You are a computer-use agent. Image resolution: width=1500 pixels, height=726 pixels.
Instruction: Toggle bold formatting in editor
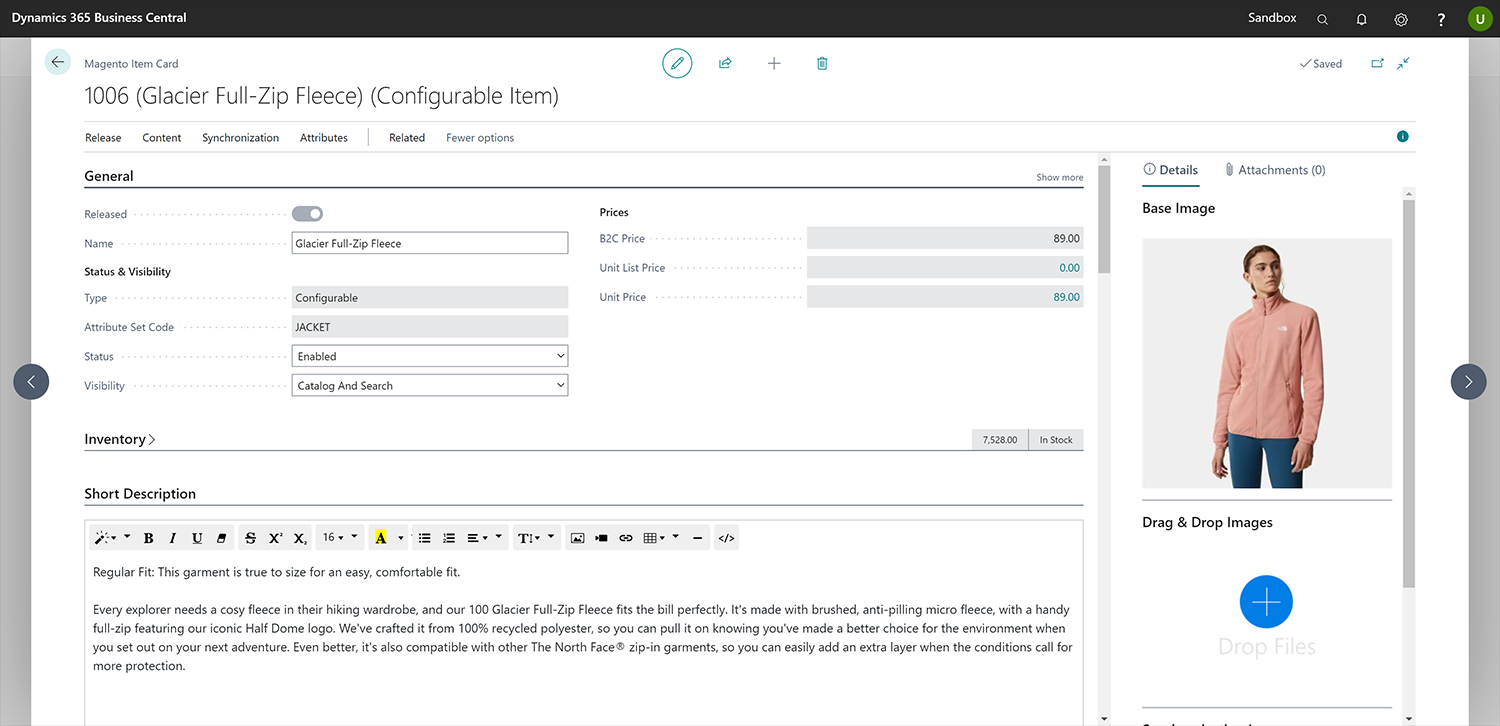coord(149,538)
